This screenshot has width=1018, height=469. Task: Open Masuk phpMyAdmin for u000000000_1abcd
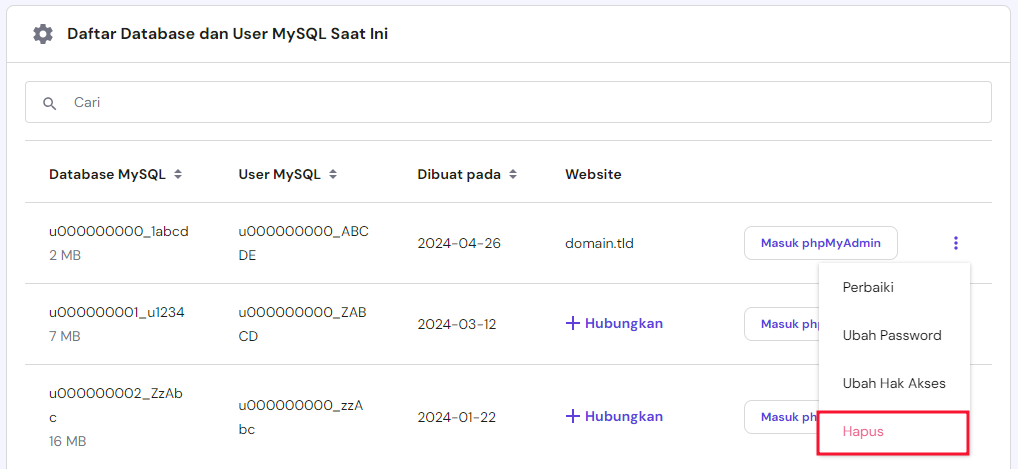[x=821, y=243]
